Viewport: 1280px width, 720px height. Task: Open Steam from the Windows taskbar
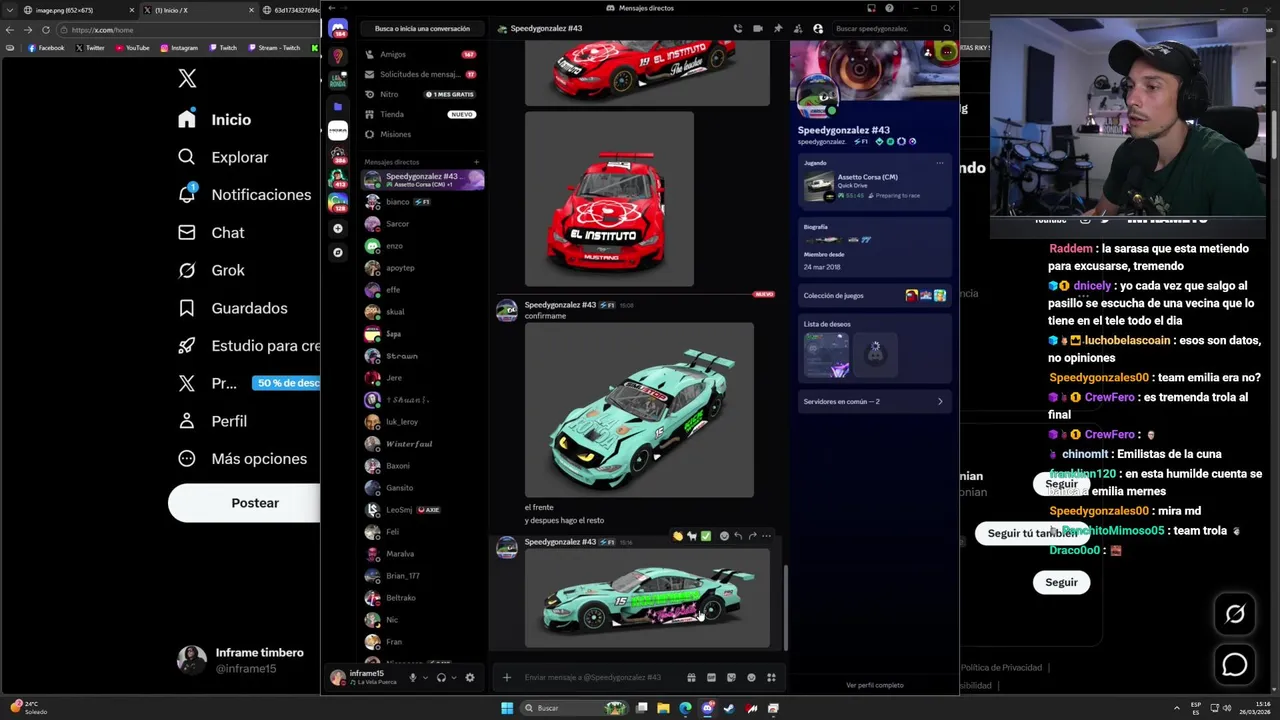pyautogui.click(x=729, y=708)
